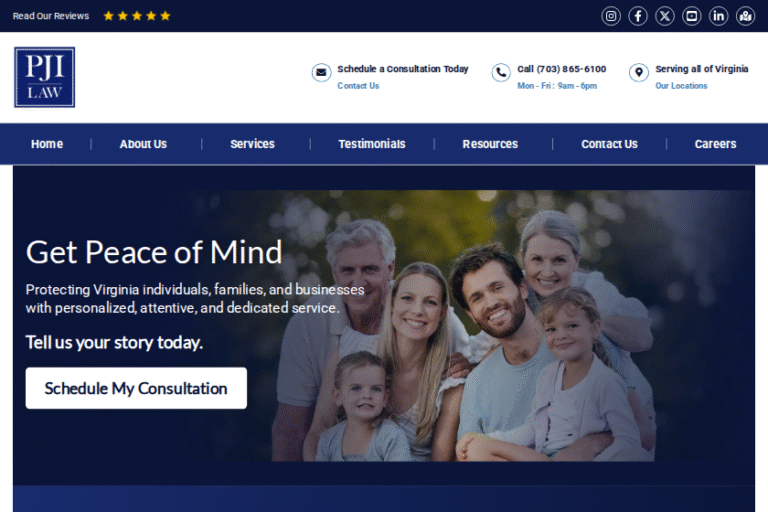Click the map location icon in top bar
768x512 pixels.
pyautogui.click(x=745, y=16)
